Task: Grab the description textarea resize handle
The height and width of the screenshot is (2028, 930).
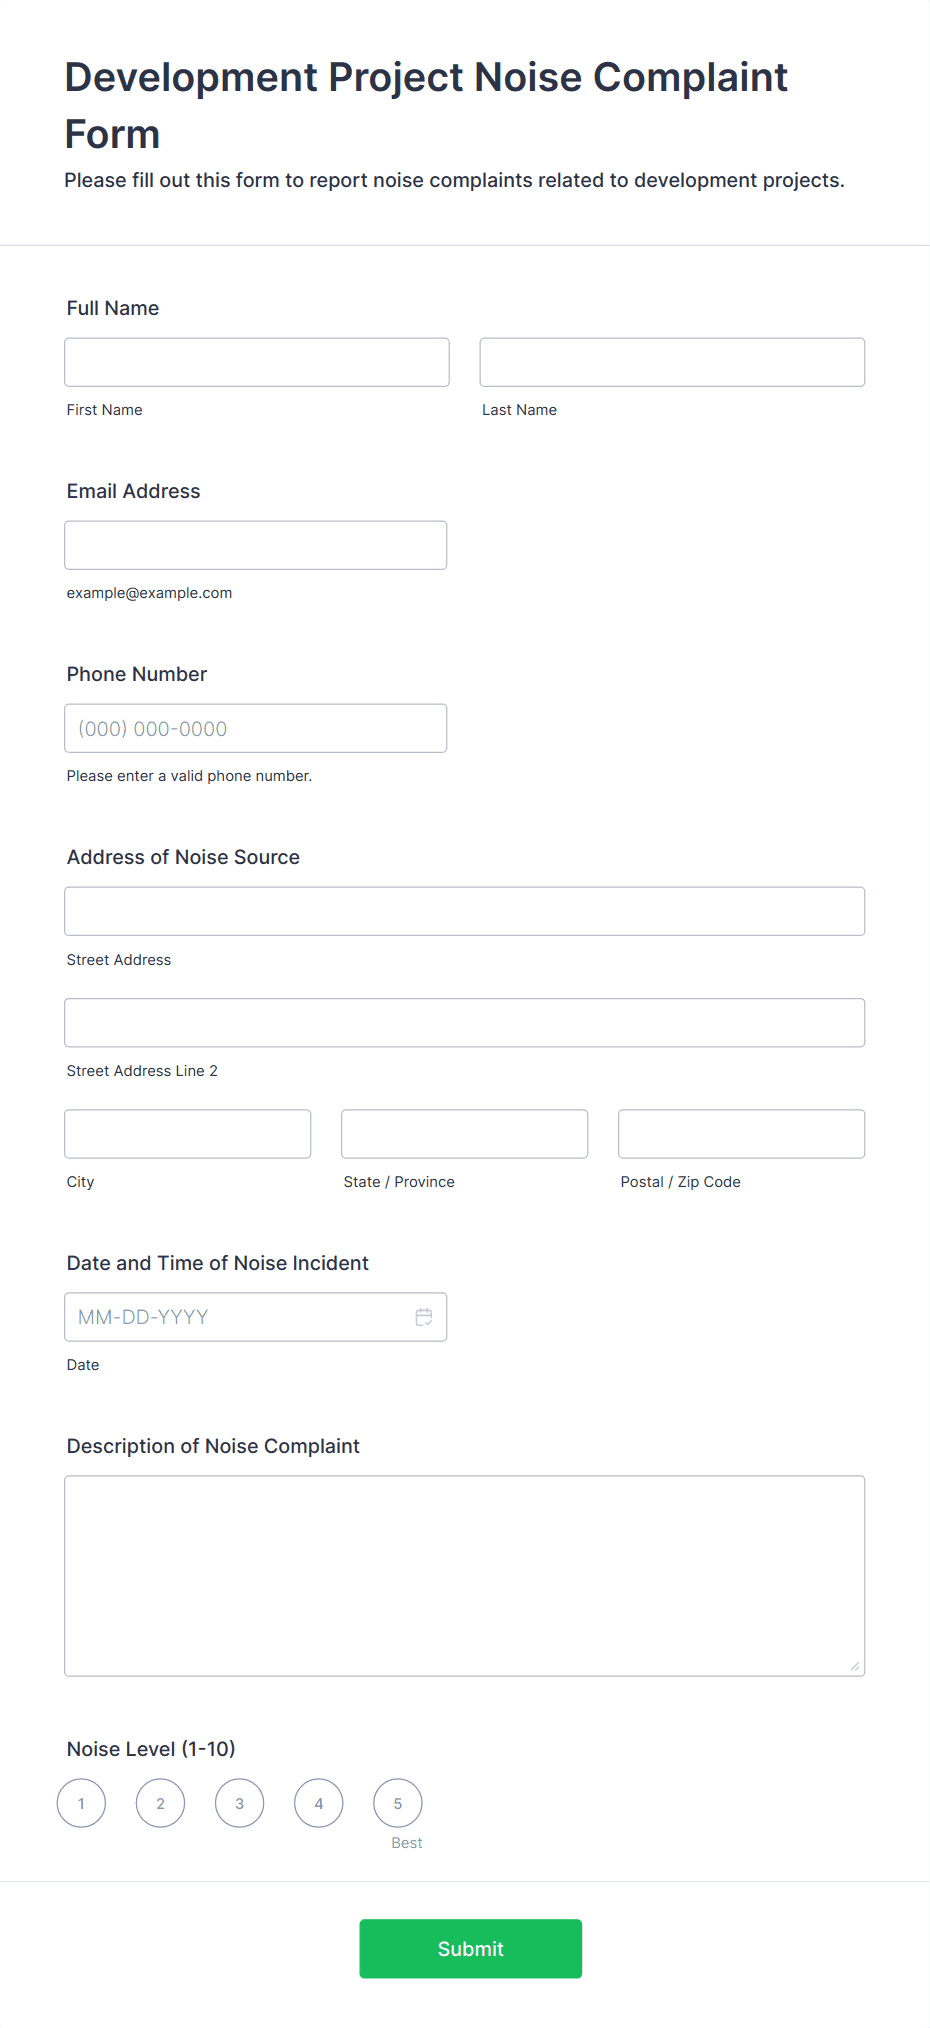Action: coord(855,1666)
